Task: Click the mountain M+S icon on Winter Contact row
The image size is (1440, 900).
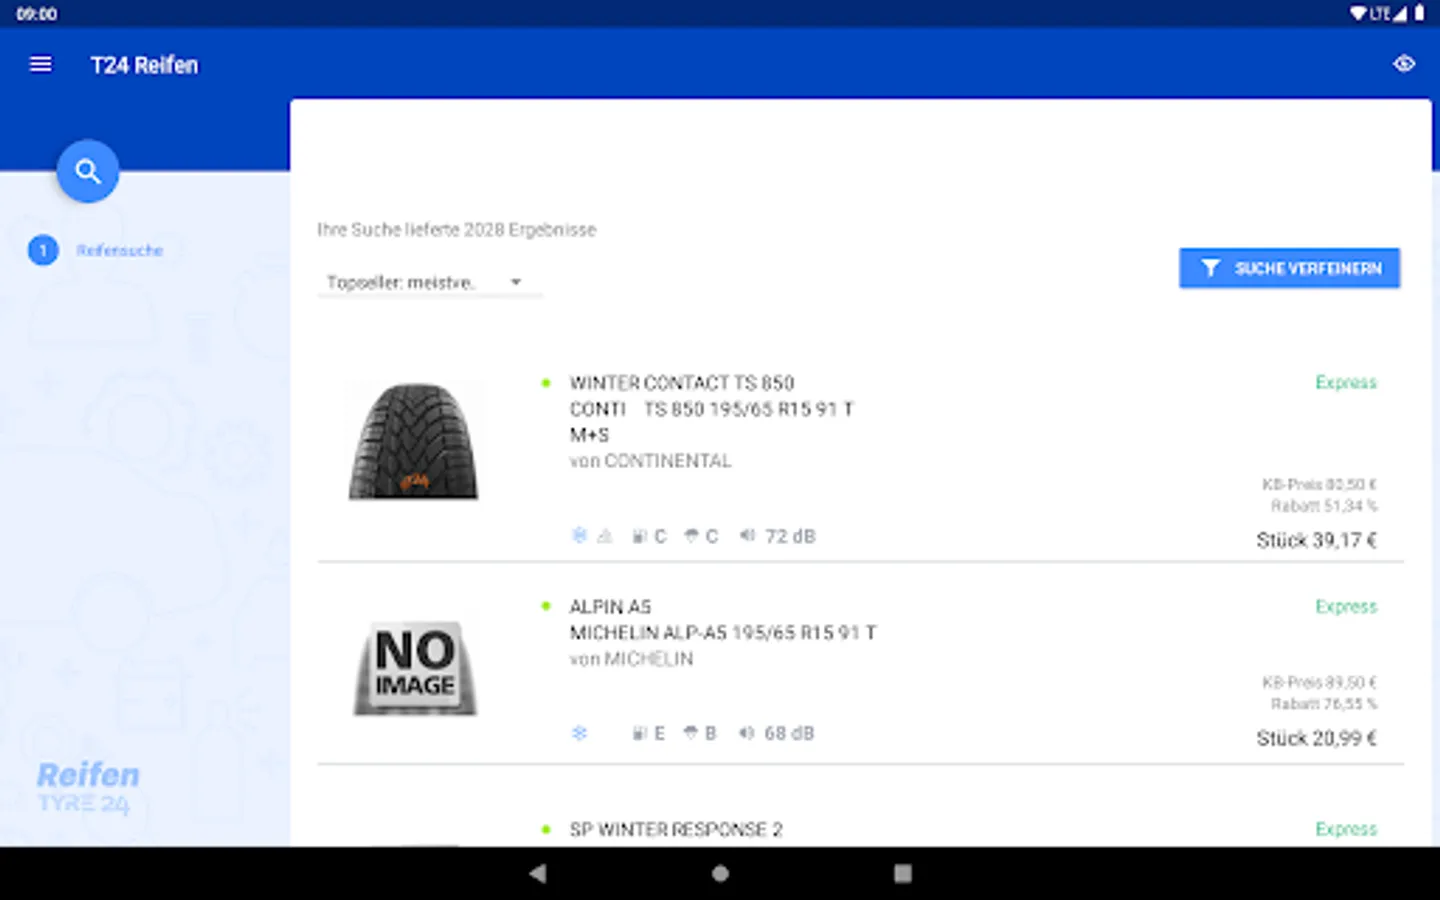Action: (x=605, y=537)
